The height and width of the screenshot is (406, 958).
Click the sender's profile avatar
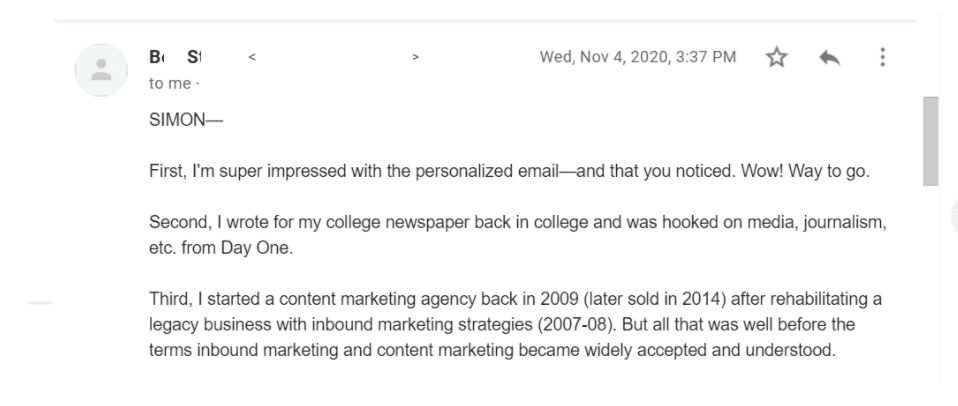click(x=101, y=69)
